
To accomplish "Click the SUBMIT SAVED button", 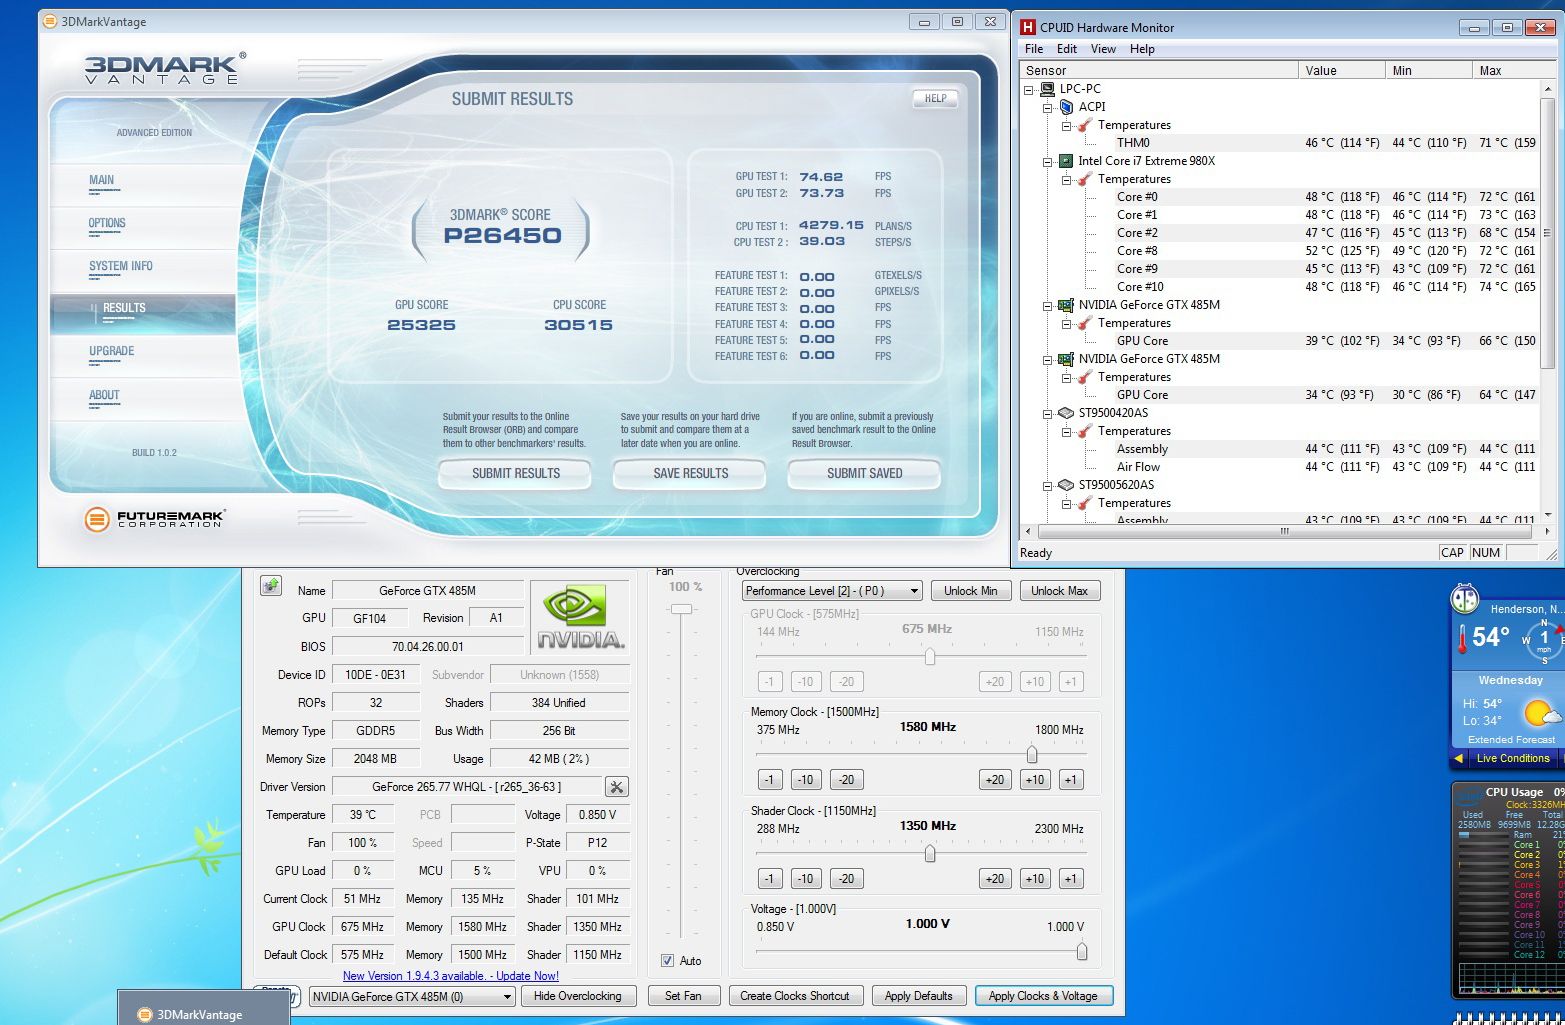I will [x=864, y=473].
